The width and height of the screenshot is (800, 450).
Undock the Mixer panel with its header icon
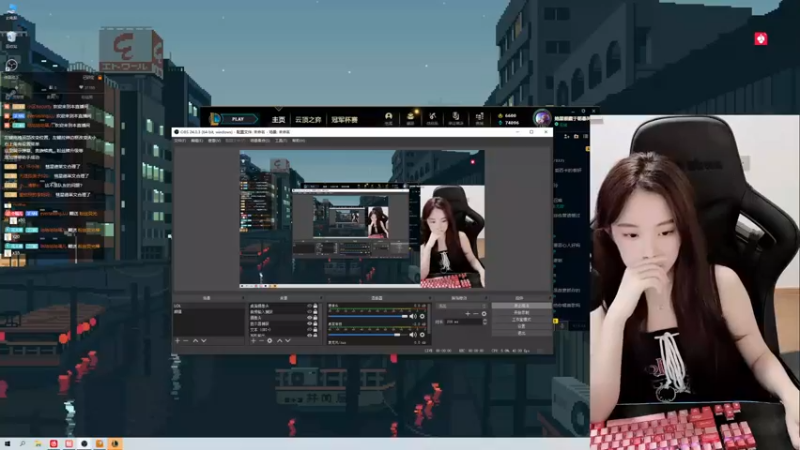point(430,298)
